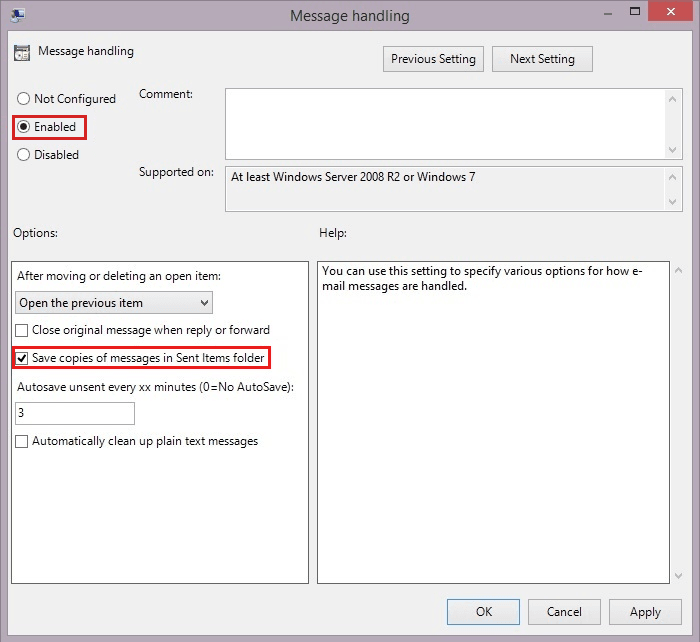Minimize the Message handling window
The image size is (700, 642).
(x=608, y=13)
